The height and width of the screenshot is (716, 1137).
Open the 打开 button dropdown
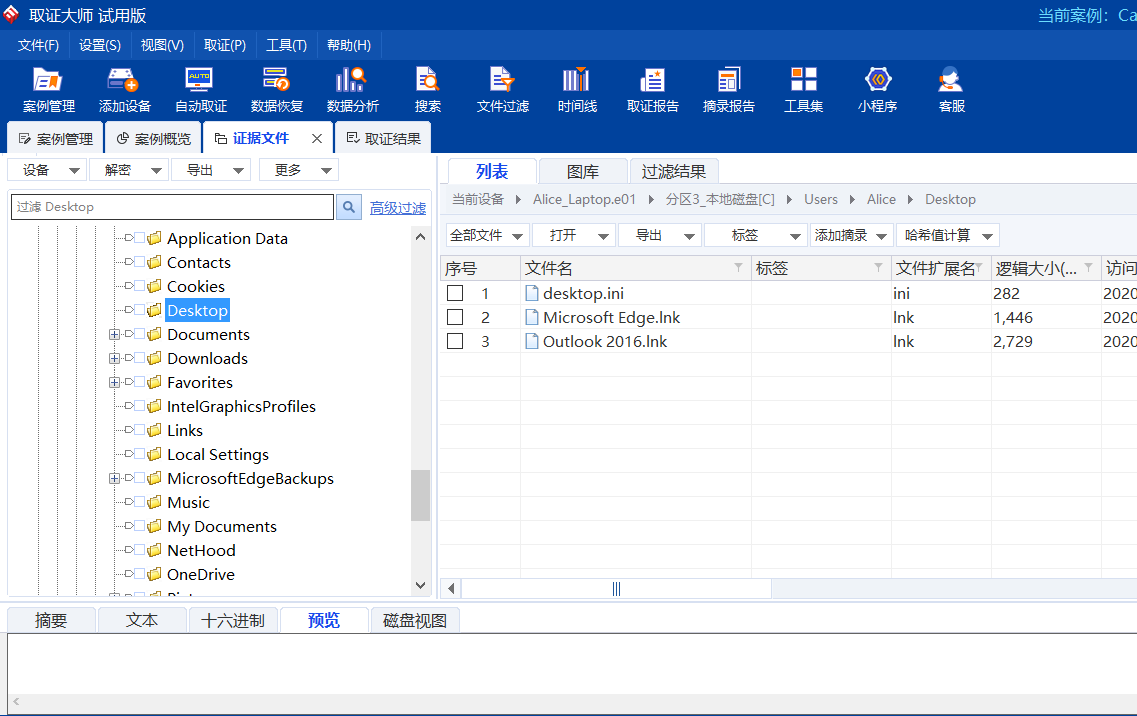click(x=574, y=235)
